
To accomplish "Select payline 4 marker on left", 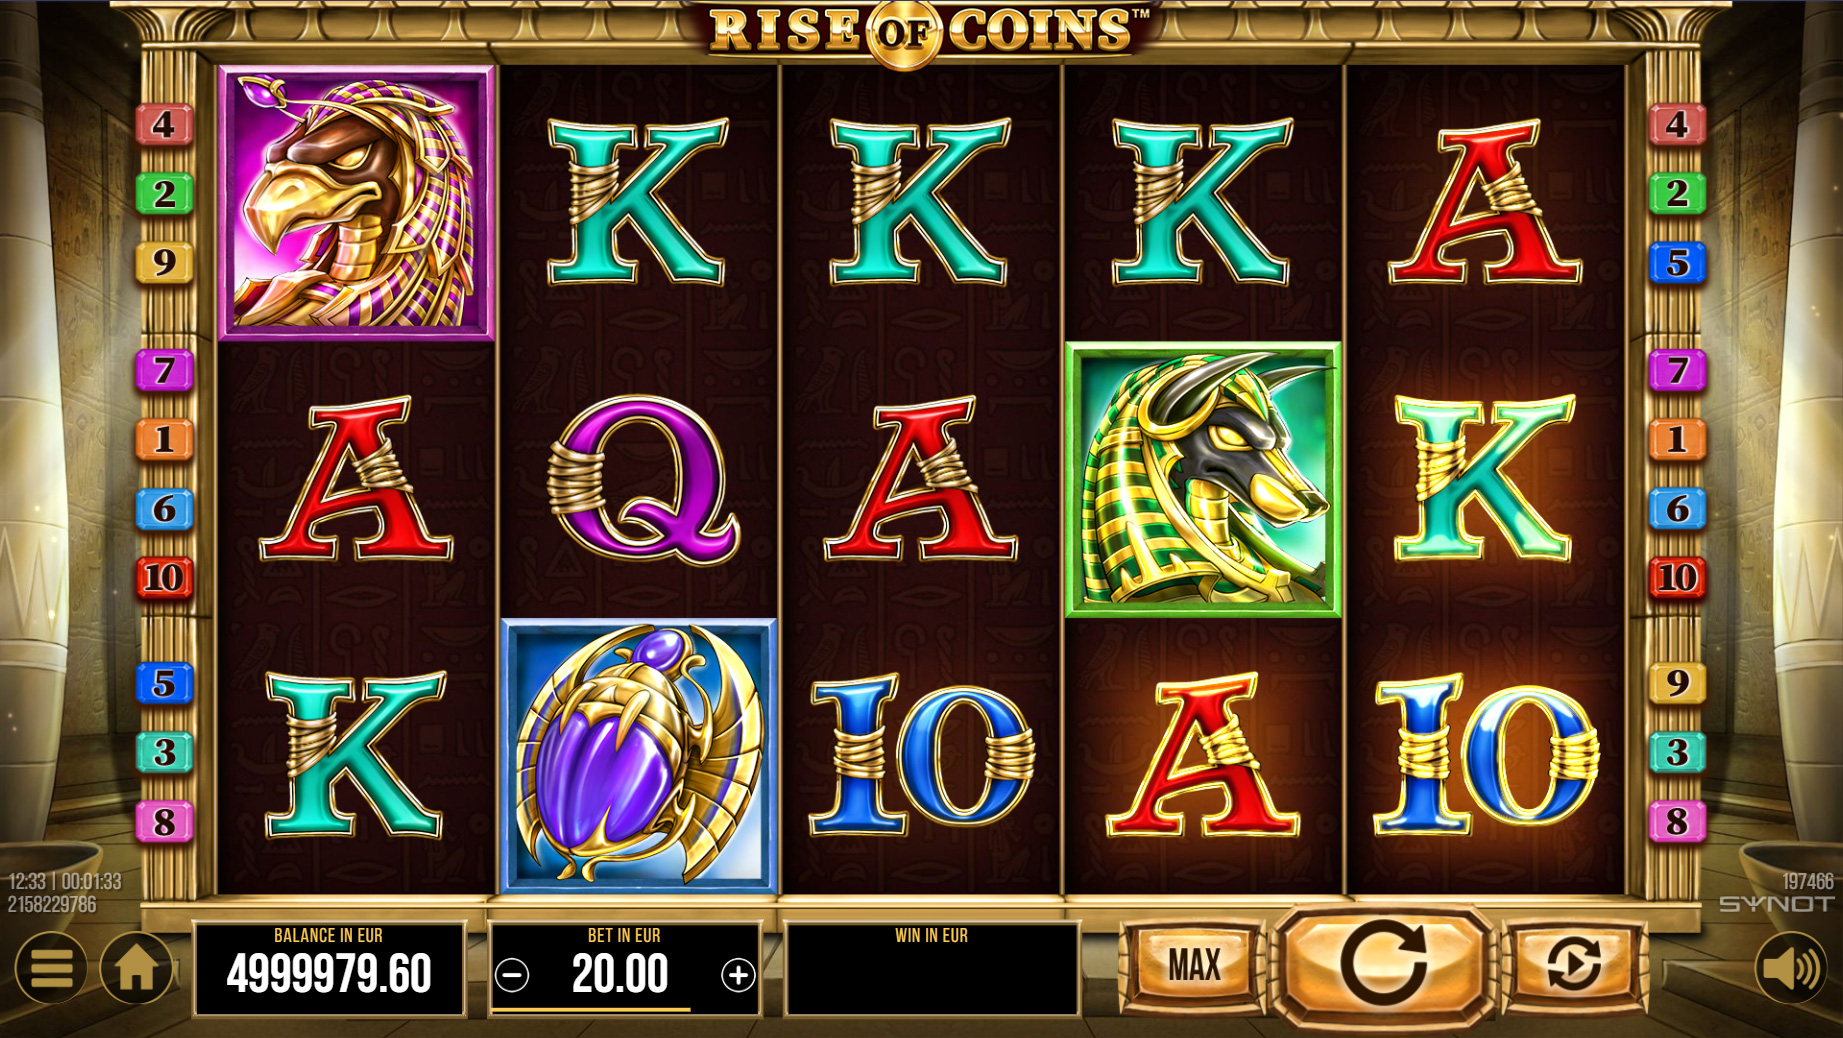I will [165, 125].
